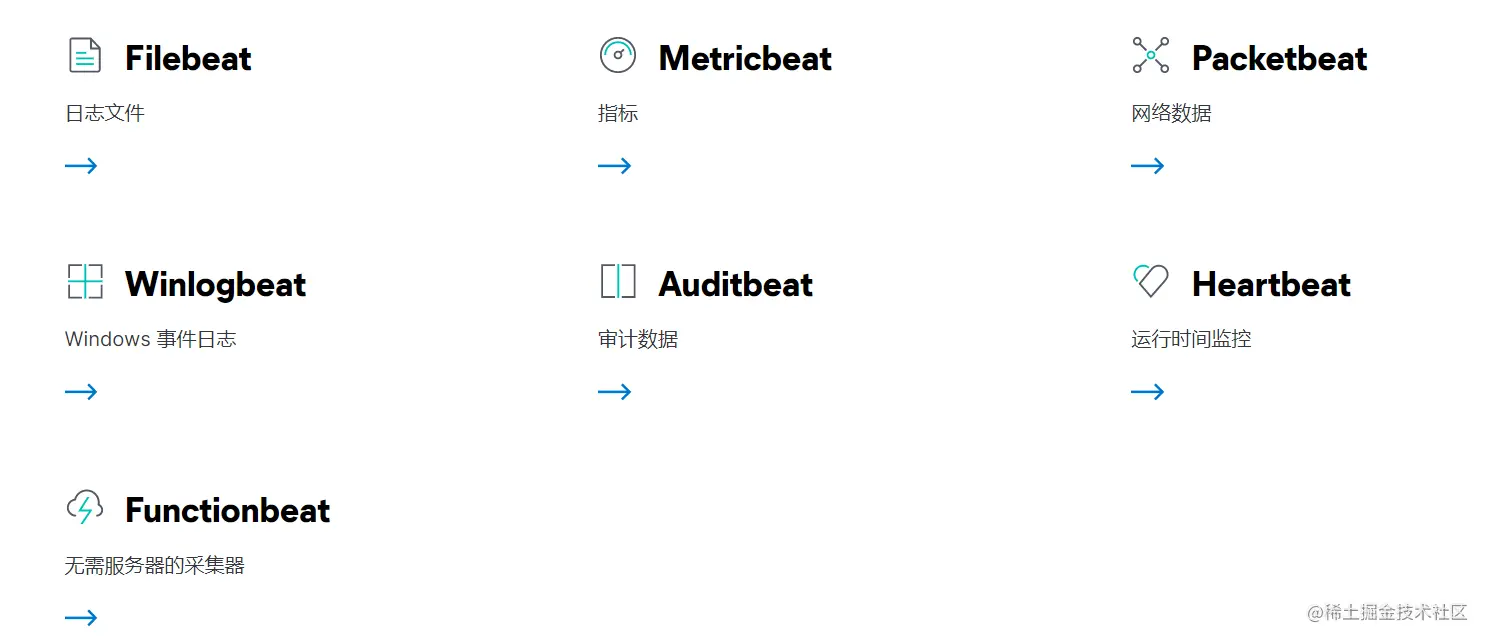Click the Metricbeat gauge icon

coord(618,55)
